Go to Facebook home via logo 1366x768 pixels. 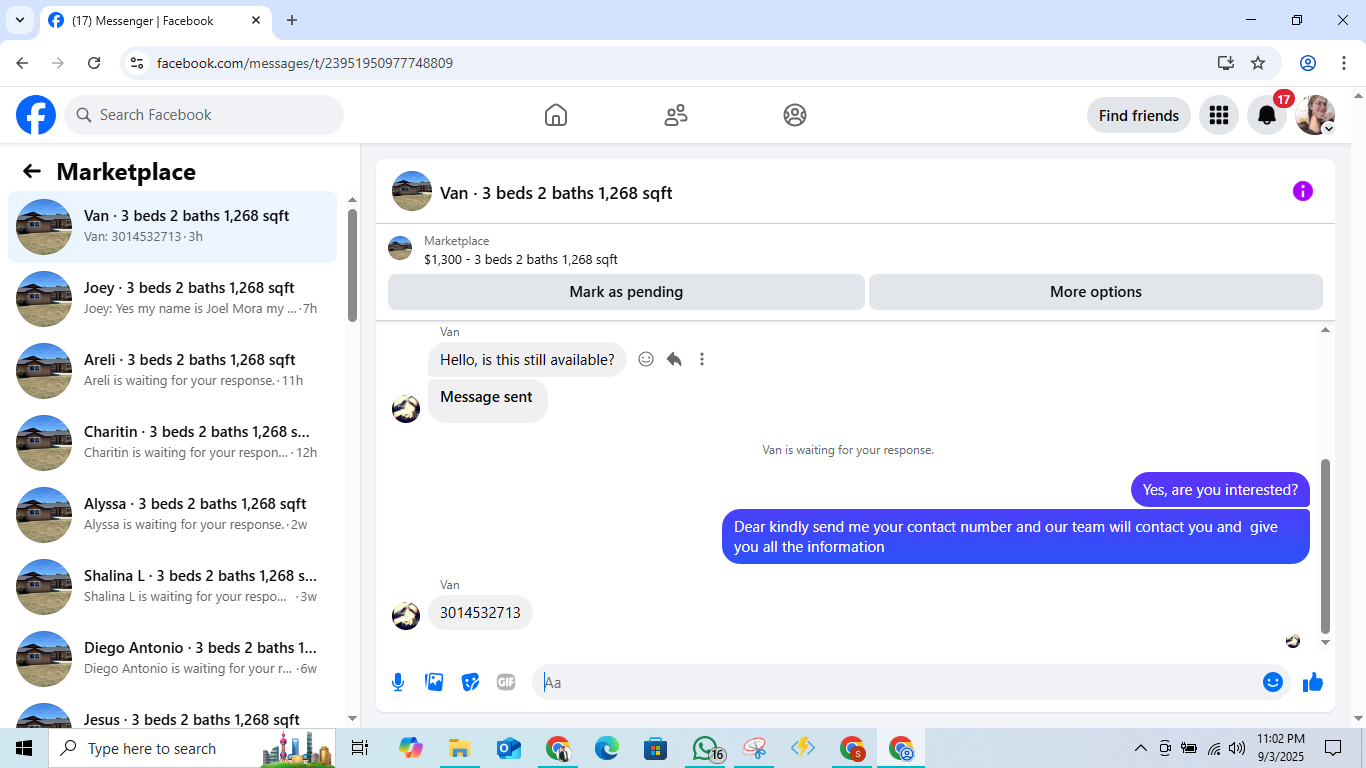coord(36,115)
